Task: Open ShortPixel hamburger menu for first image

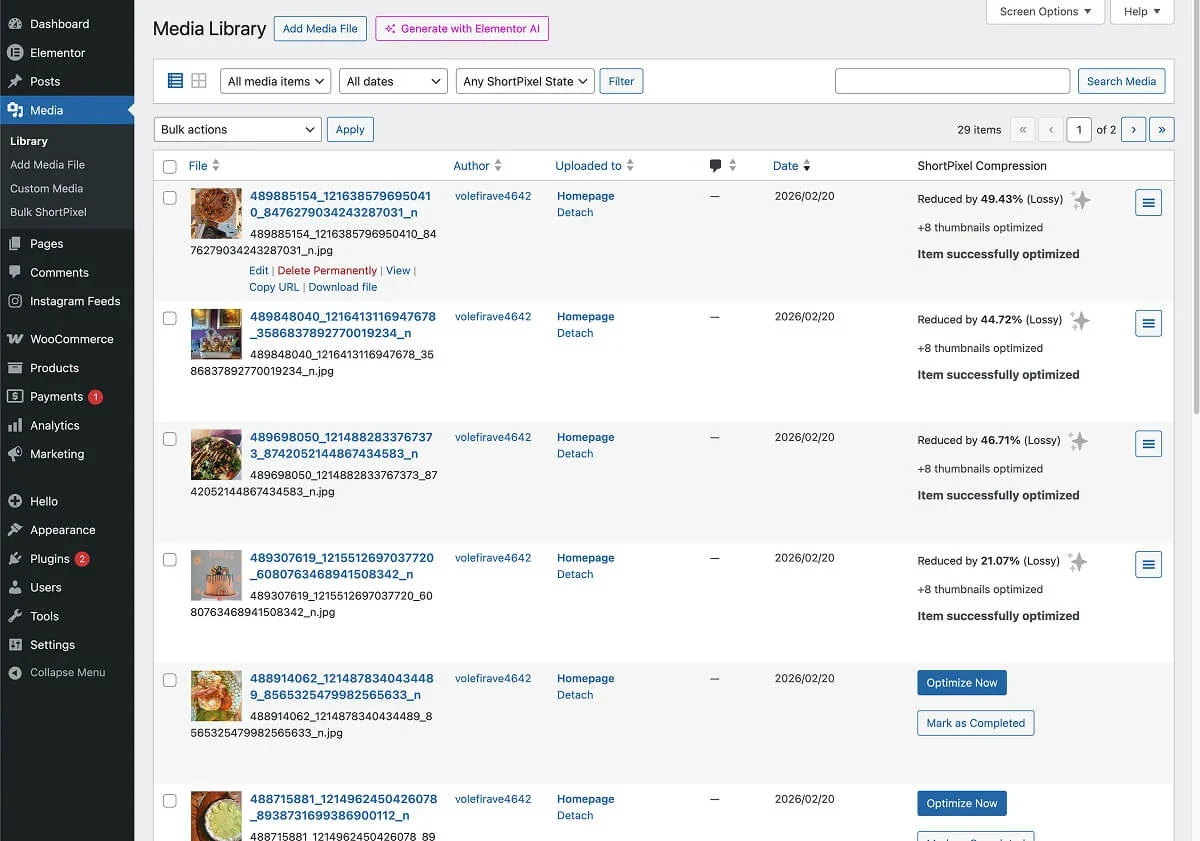Action: point(1148,202)
